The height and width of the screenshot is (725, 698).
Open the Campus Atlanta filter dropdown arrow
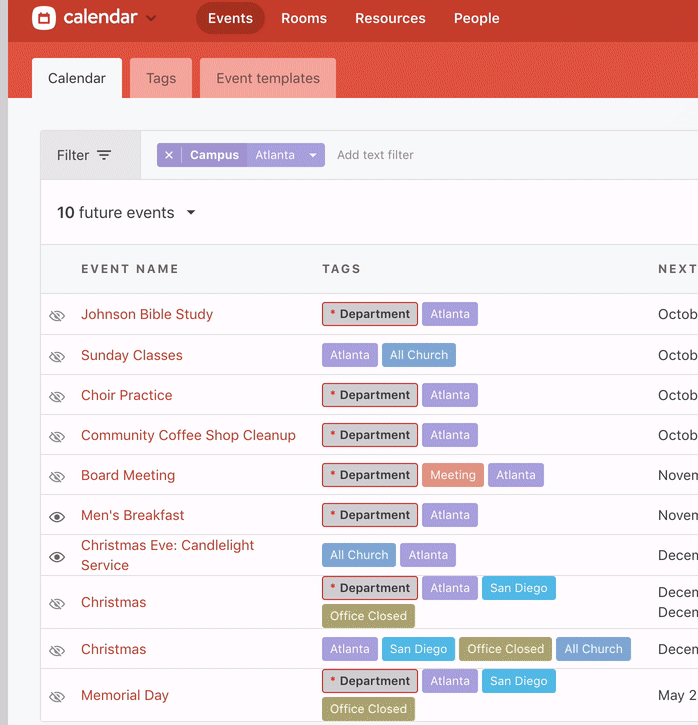coord(313,155)
